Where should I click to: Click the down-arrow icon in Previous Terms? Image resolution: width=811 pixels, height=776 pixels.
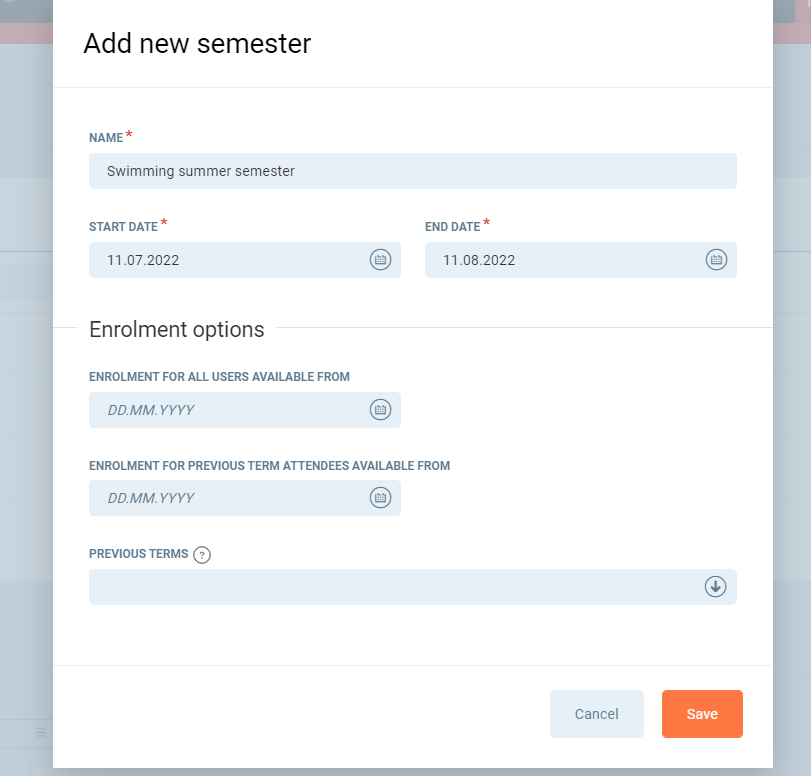click(x=715, y=587)
